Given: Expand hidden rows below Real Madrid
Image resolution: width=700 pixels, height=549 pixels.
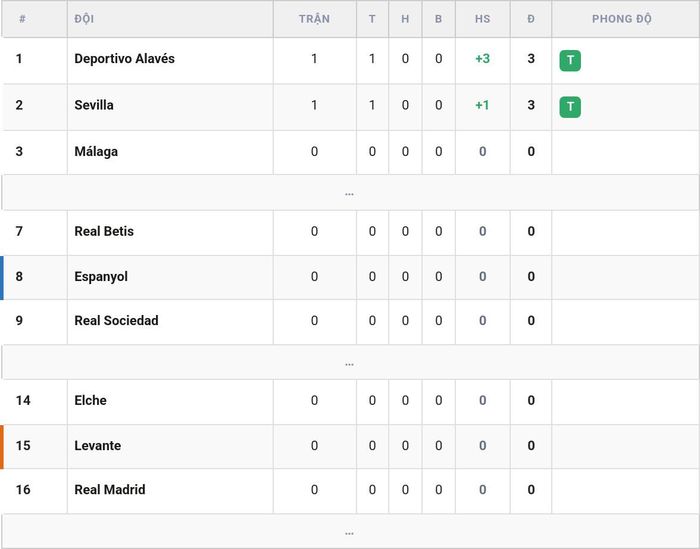Looking at the screenshot, I should tap(350, 532).
